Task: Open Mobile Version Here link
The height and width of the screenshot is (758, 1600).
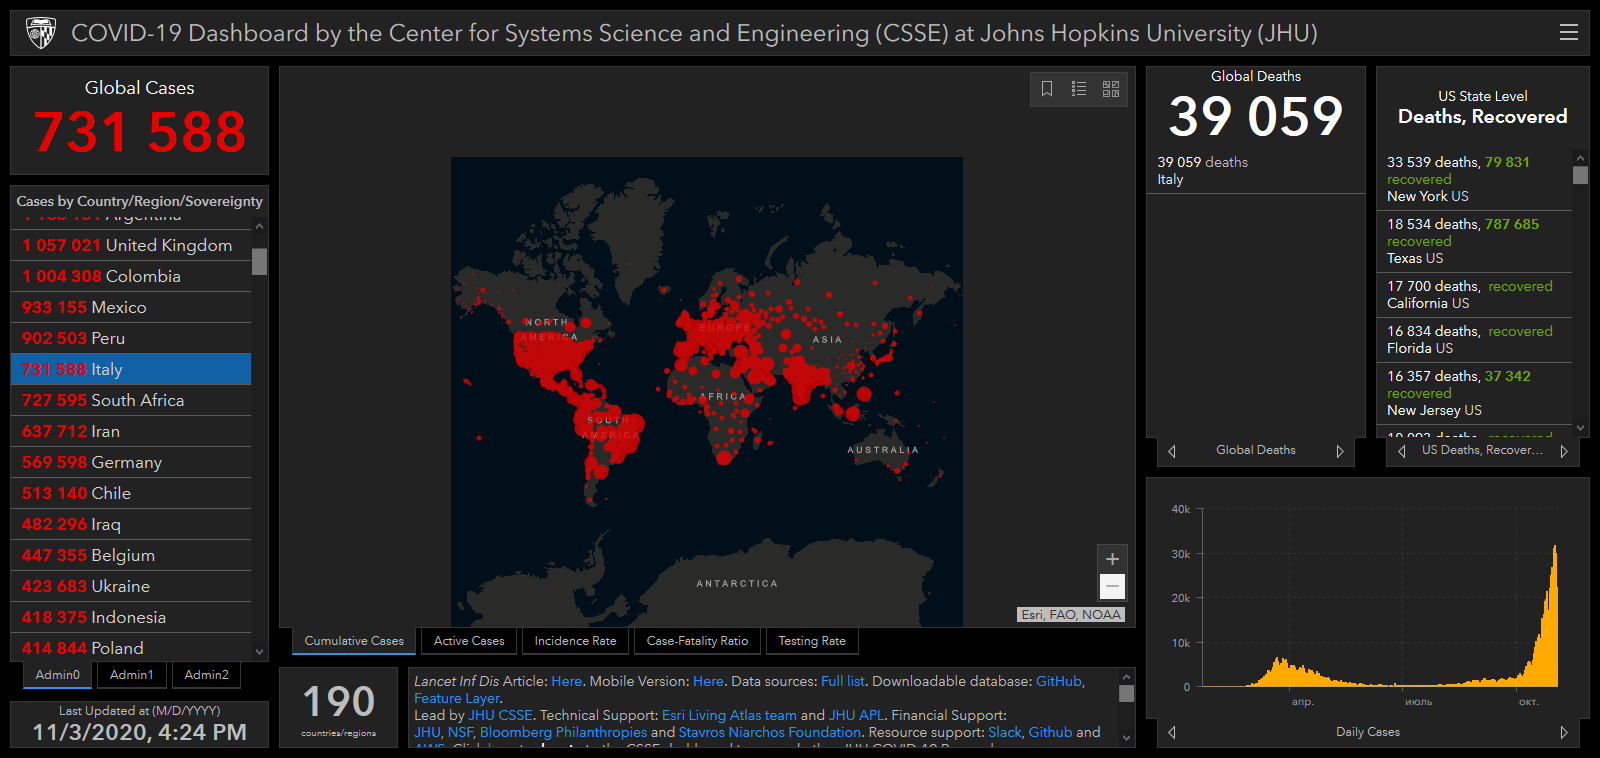Action: (708, 681)
